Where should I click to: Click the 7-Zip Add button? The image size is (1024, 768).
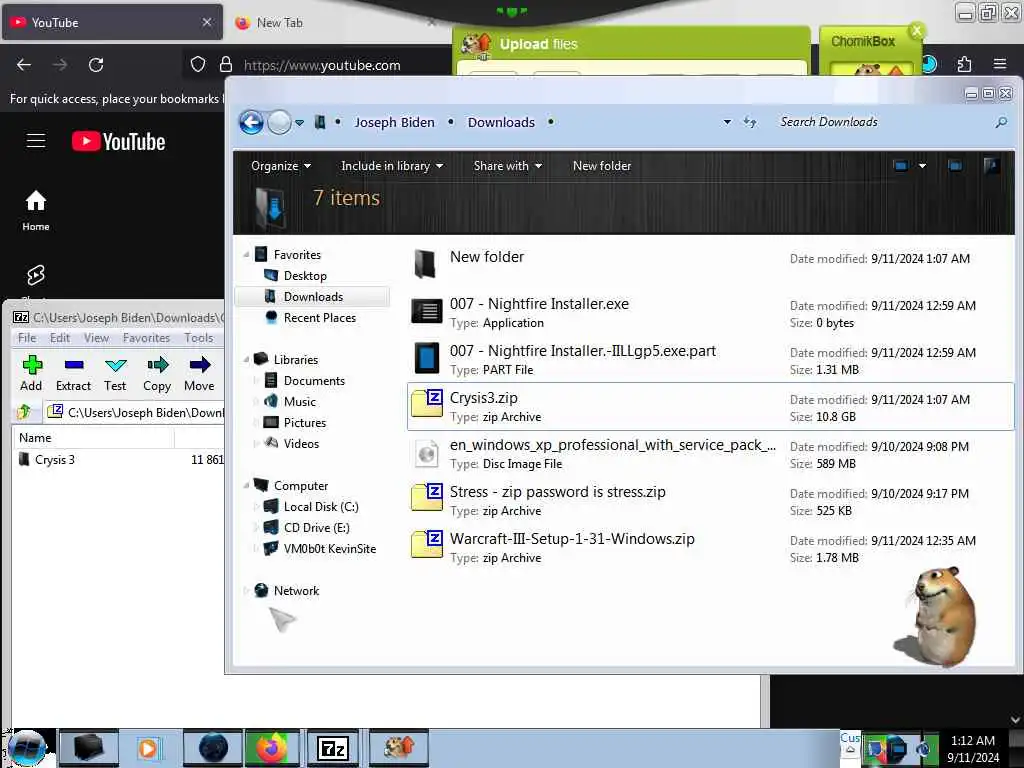point(31,374)
